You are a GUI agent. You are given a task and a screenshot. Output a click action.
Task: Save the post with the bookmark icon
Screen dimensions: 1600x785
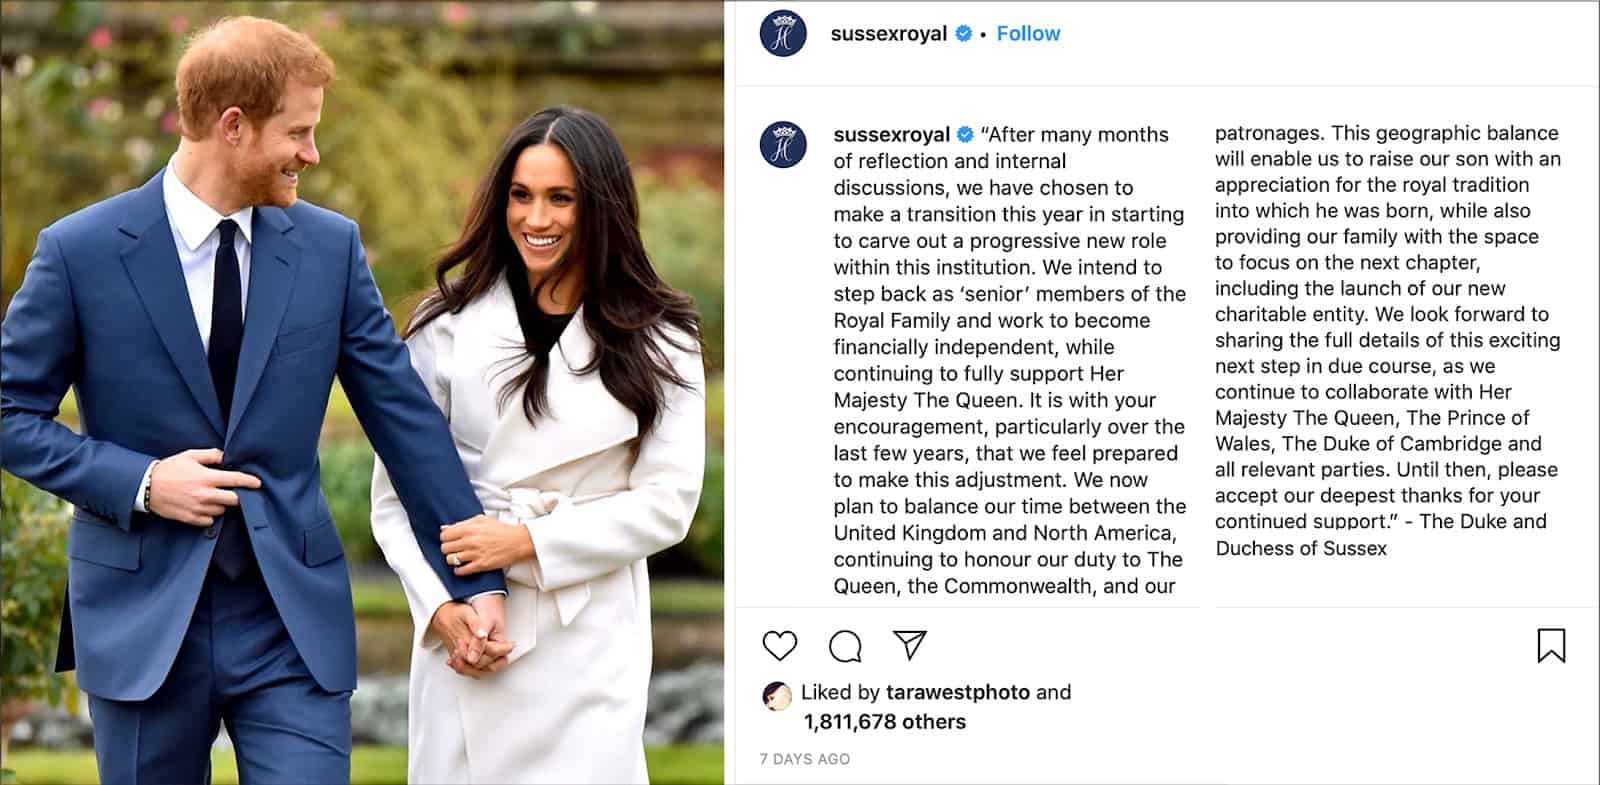pos(1551,646)
